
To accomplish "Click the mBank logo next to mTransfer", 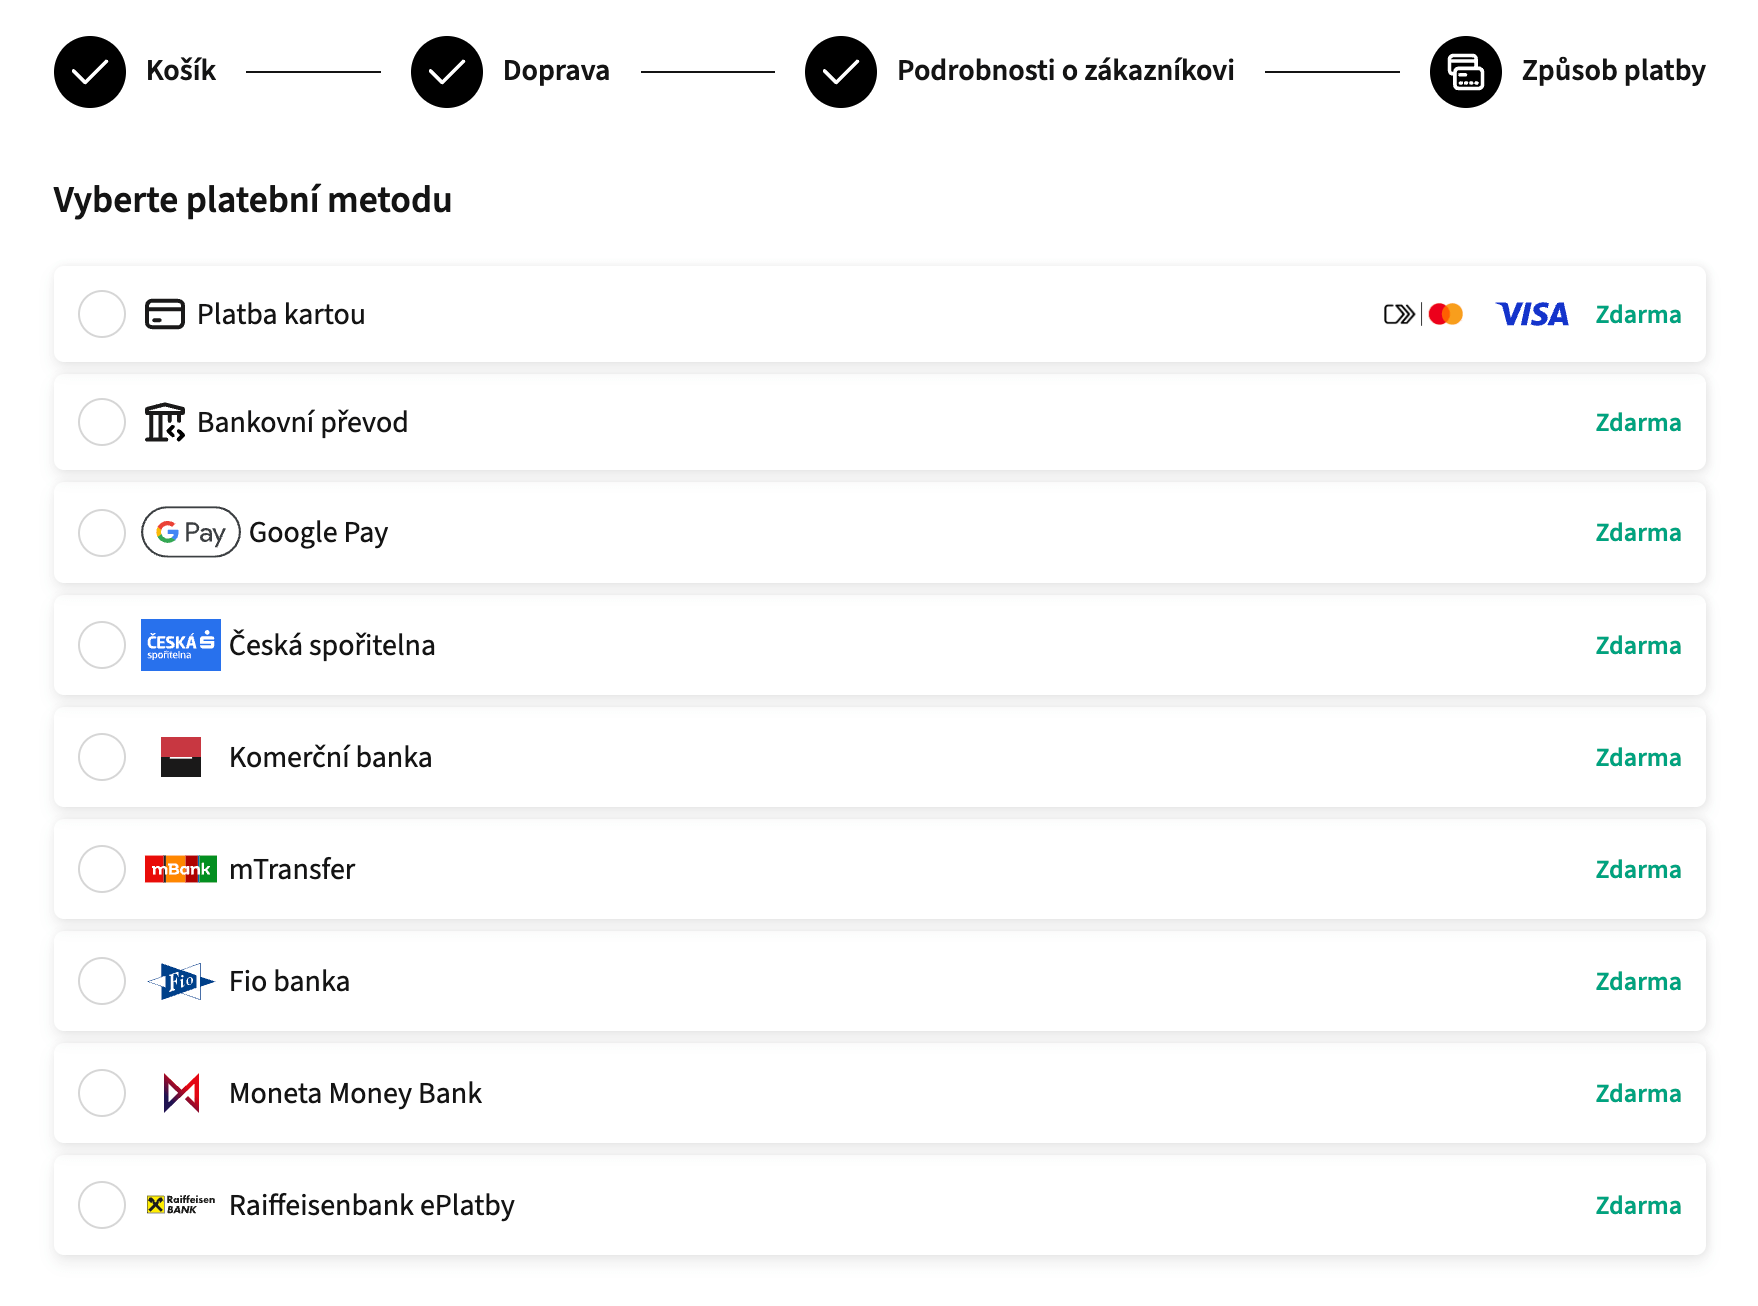I will coord(180,869).
